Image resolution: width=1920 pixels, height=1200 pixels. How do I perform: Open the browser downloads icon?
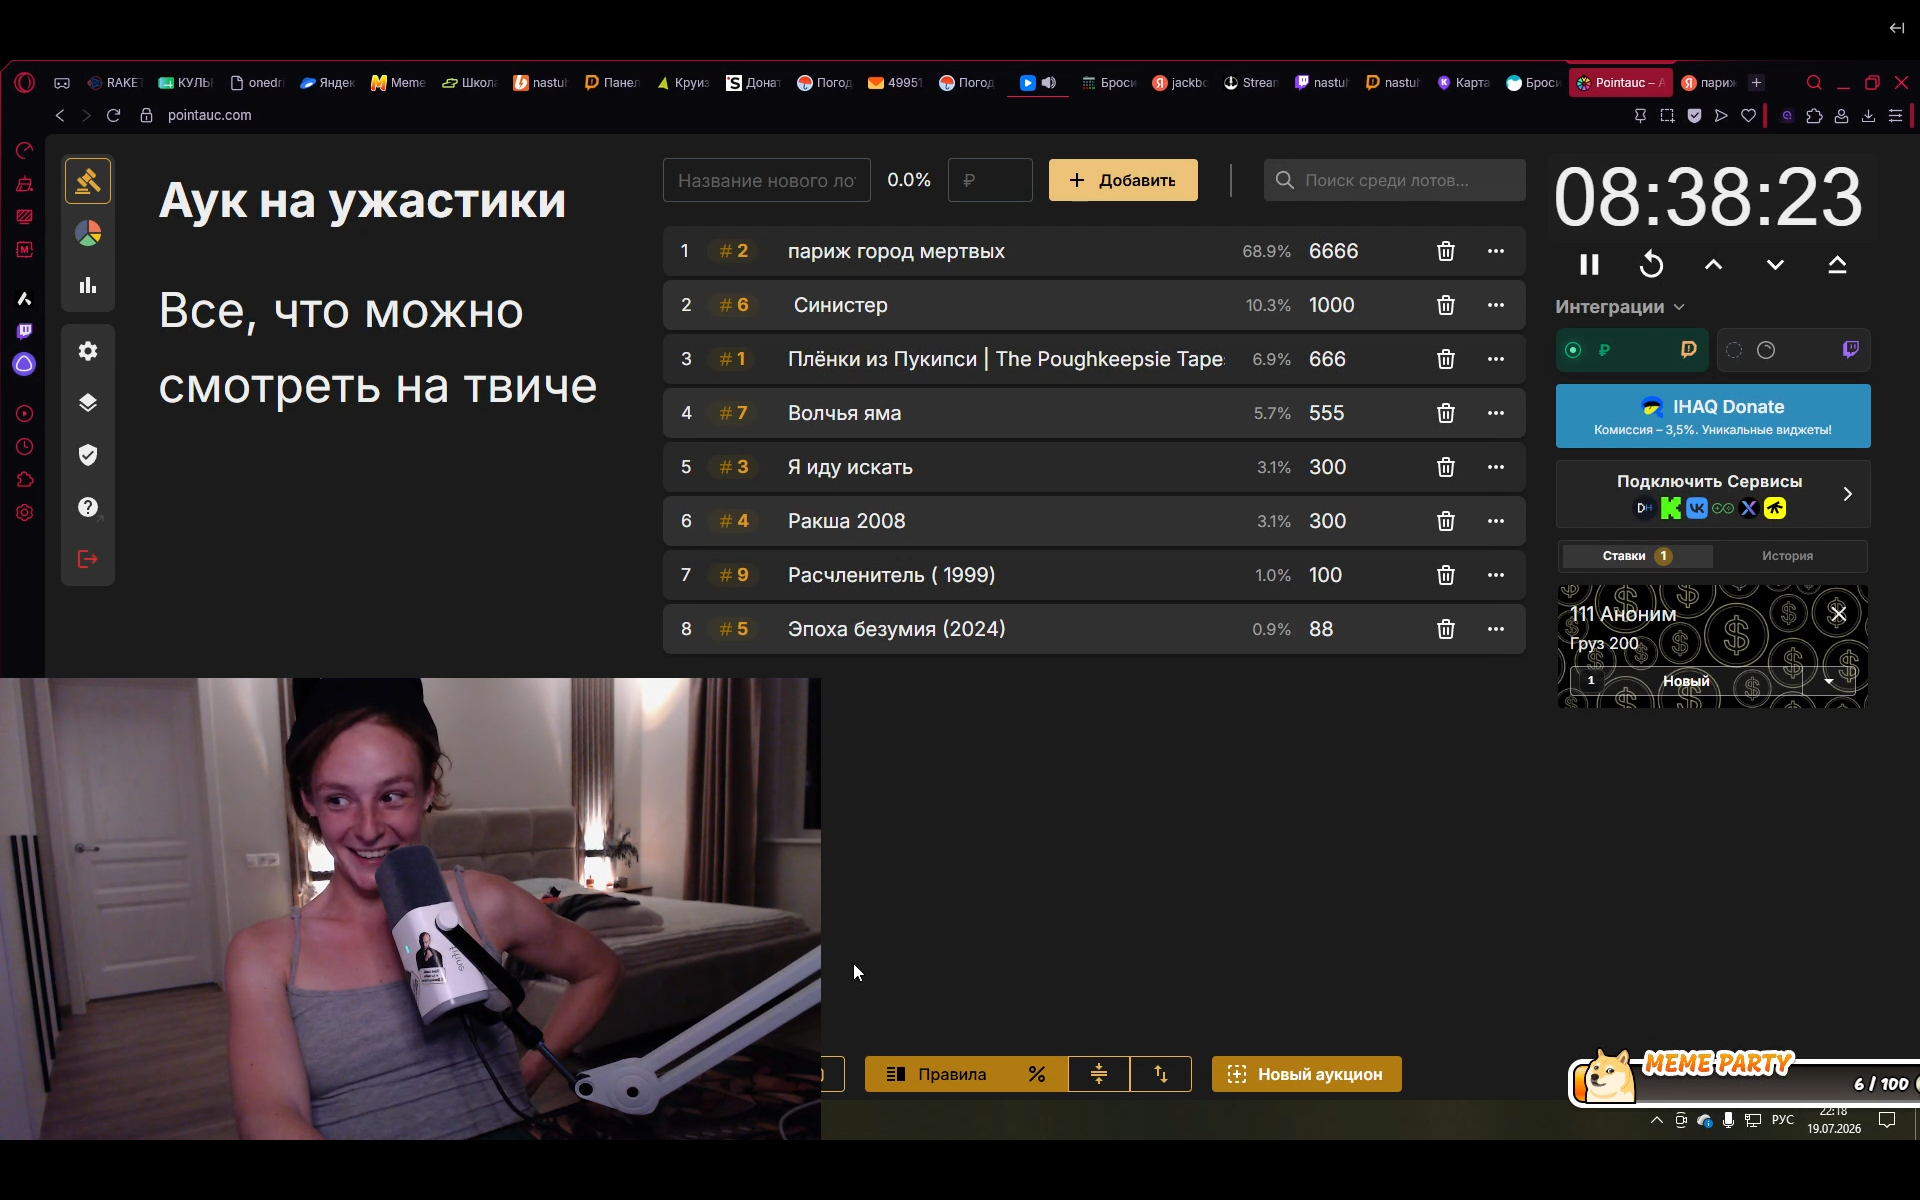(x=1868, y=116)
